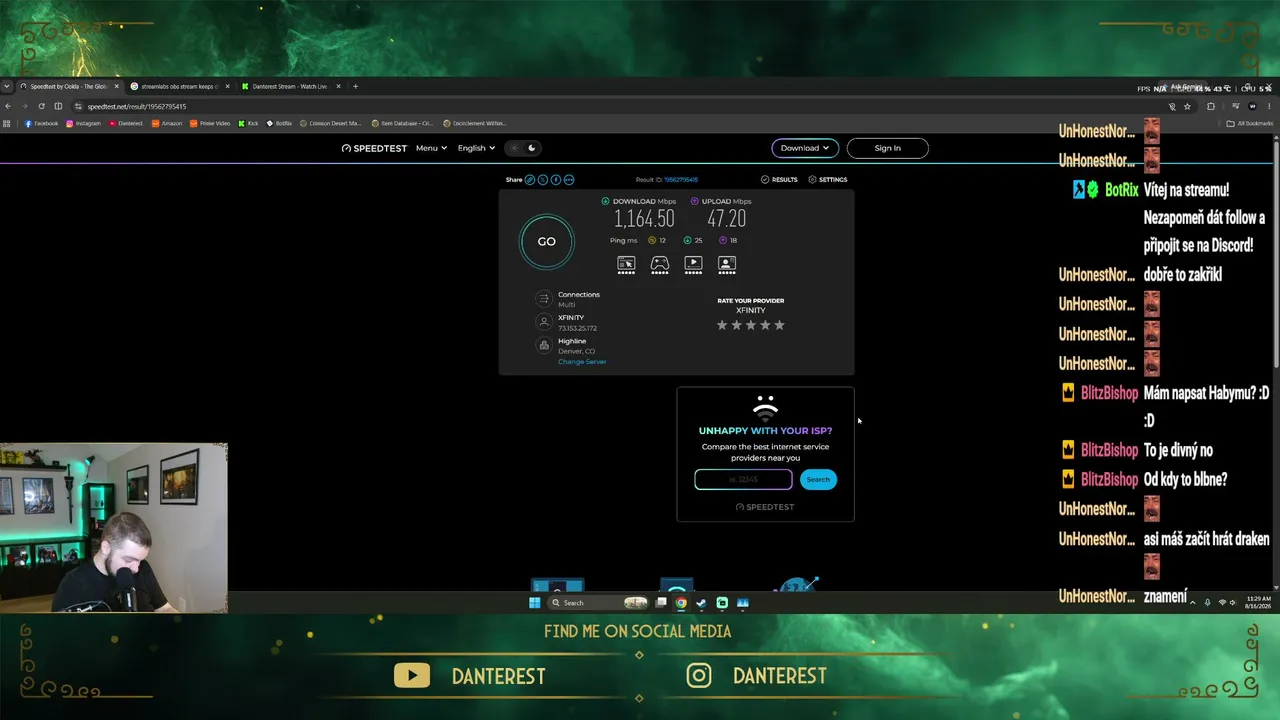Expand the Speedtest Menu dropdown
This screenshot has width=1280, height=720.
(x=431, y=148)
